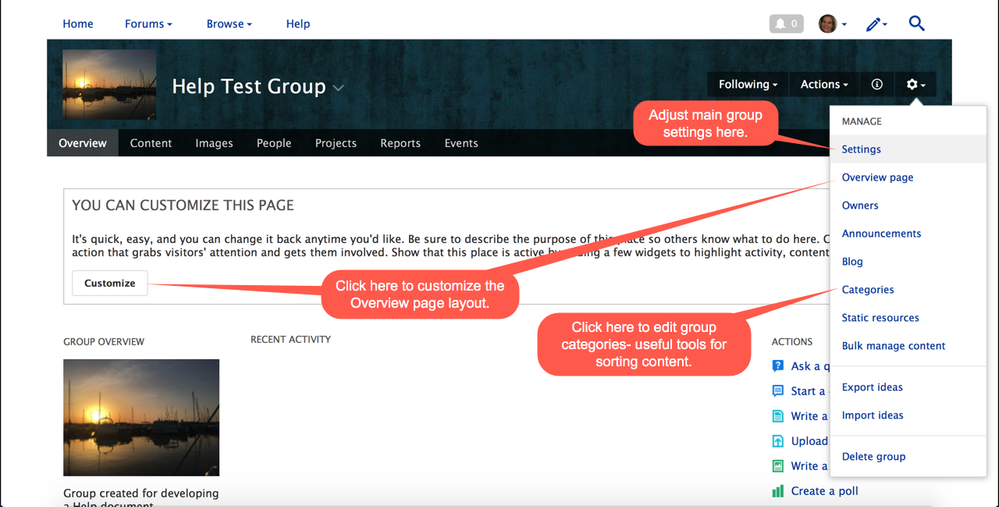Open the Browse dropdown menu
This screenshot has height=507, width=999.
[229, 24]
